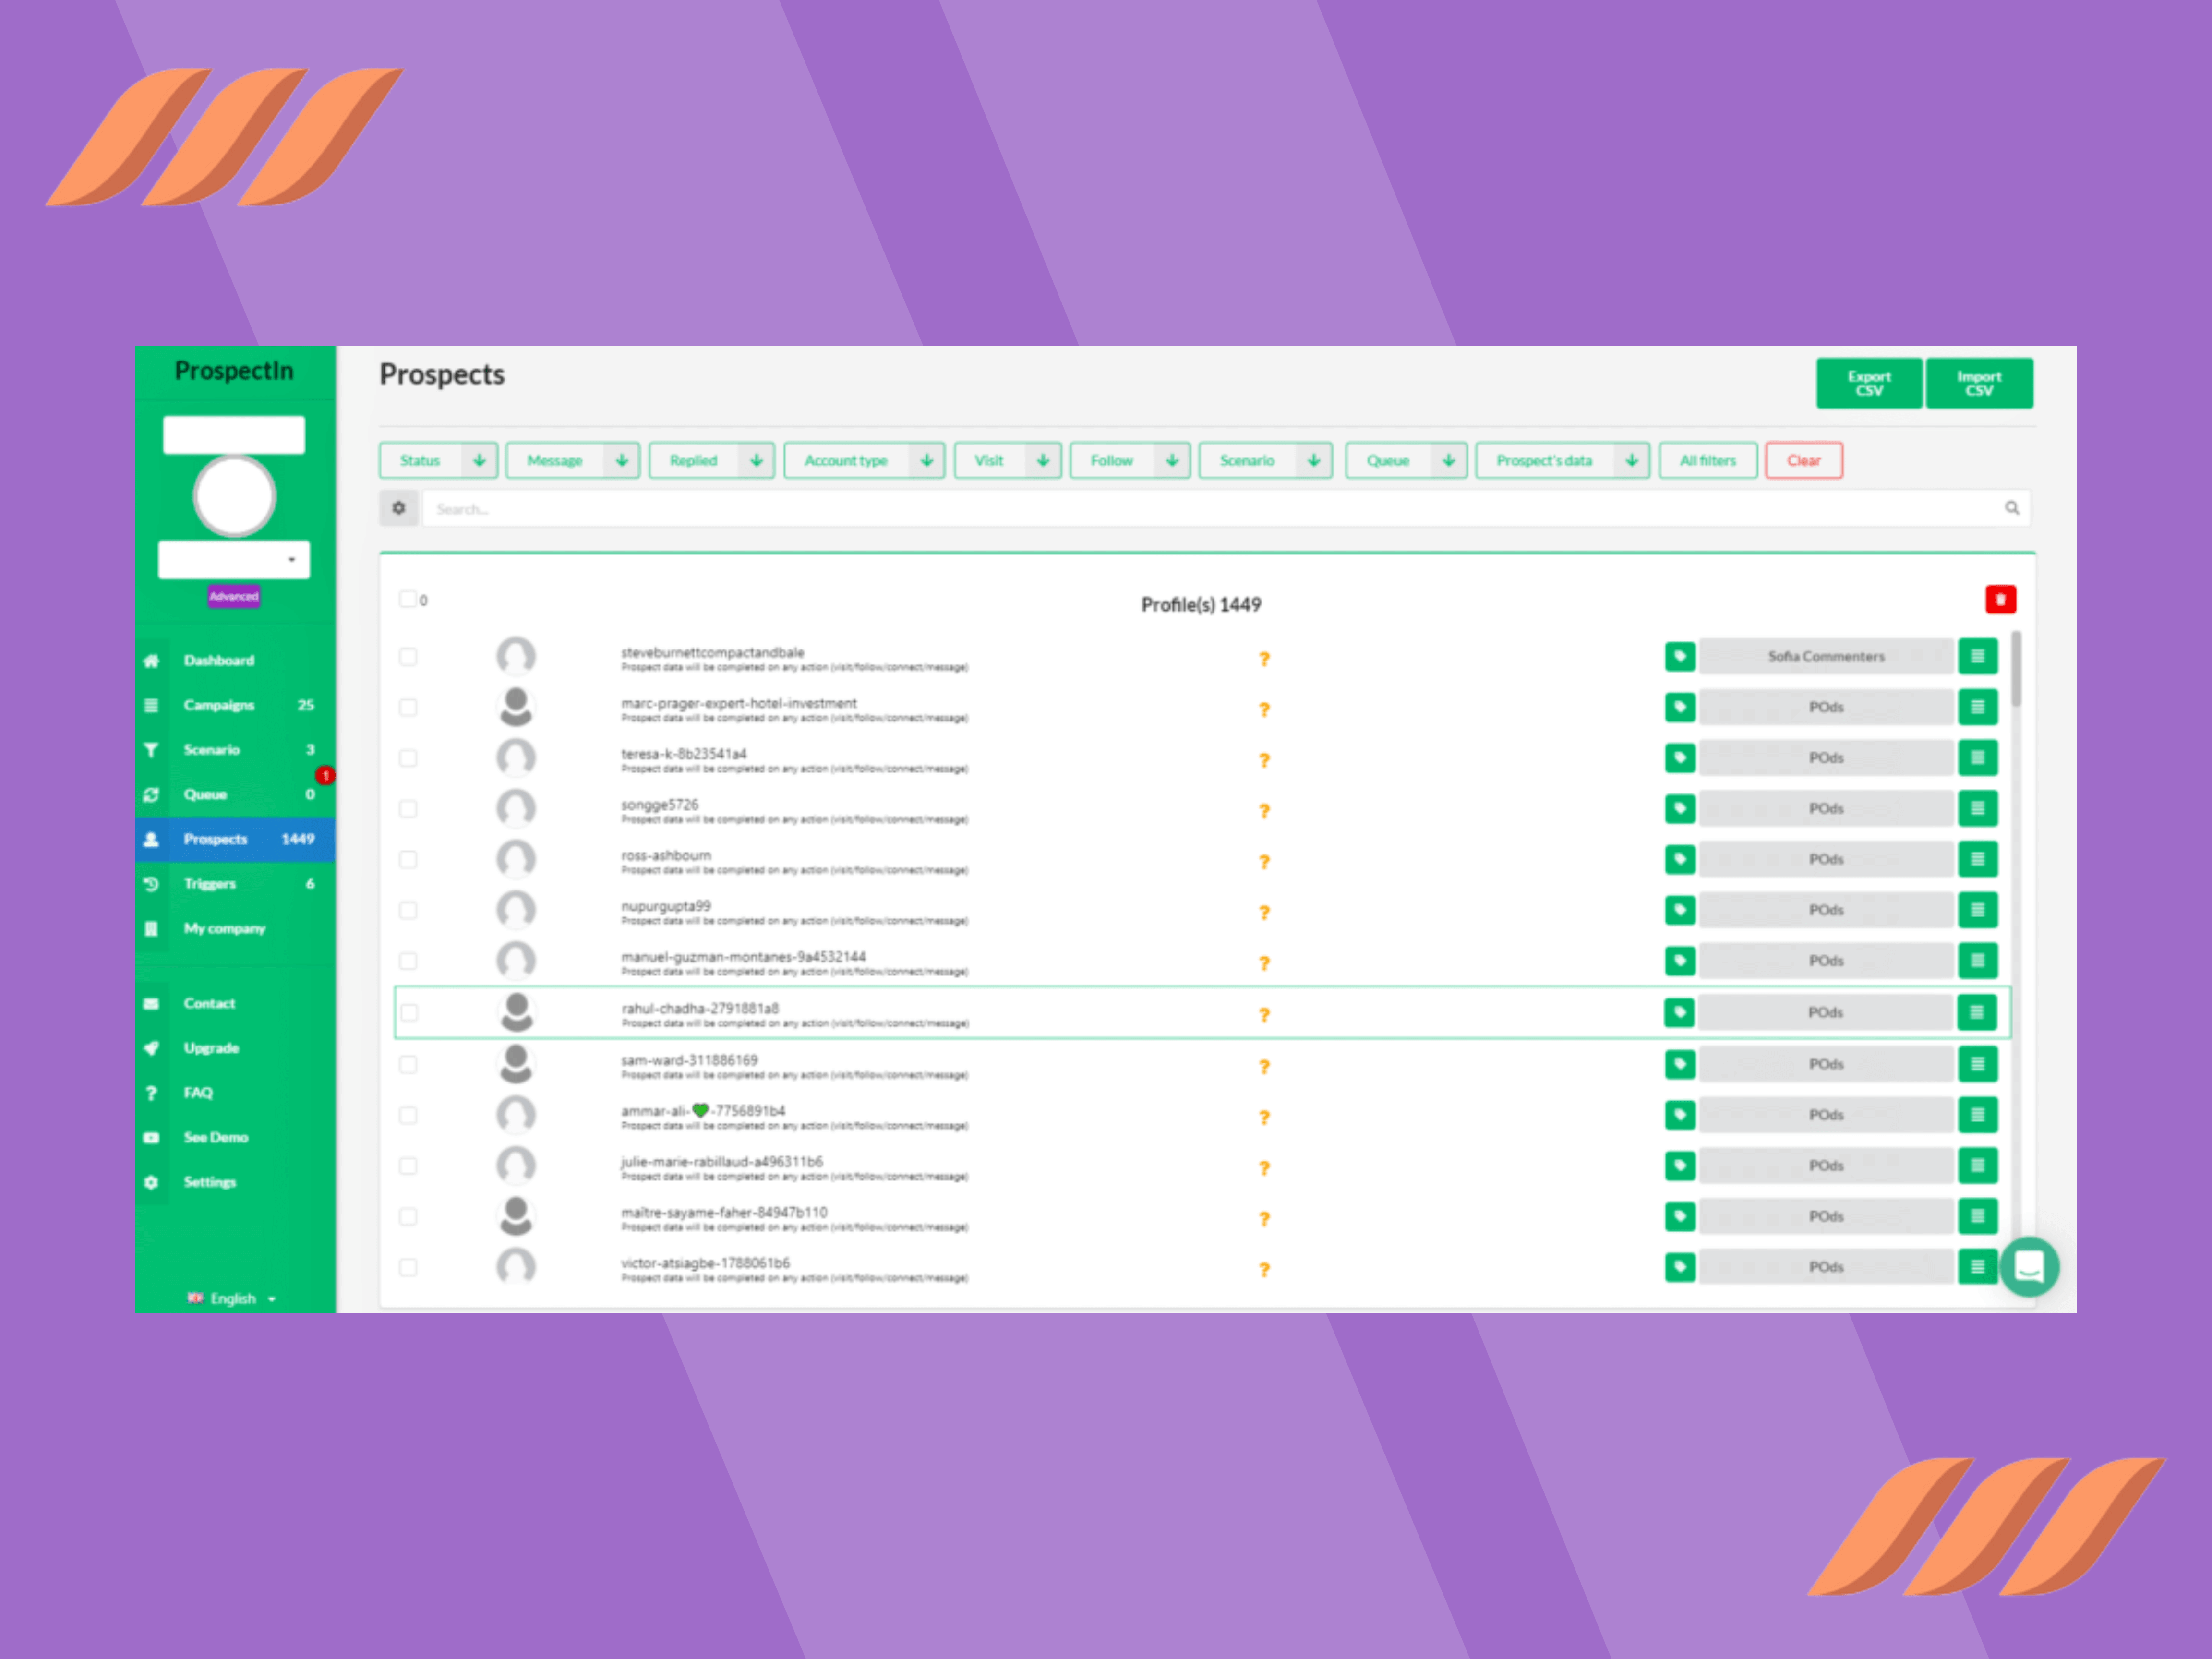This screenshot has width=2212, height=1659.
Task: Click tag icon for victor-atsiagbe row
Action: (x=1680, y=1267)
